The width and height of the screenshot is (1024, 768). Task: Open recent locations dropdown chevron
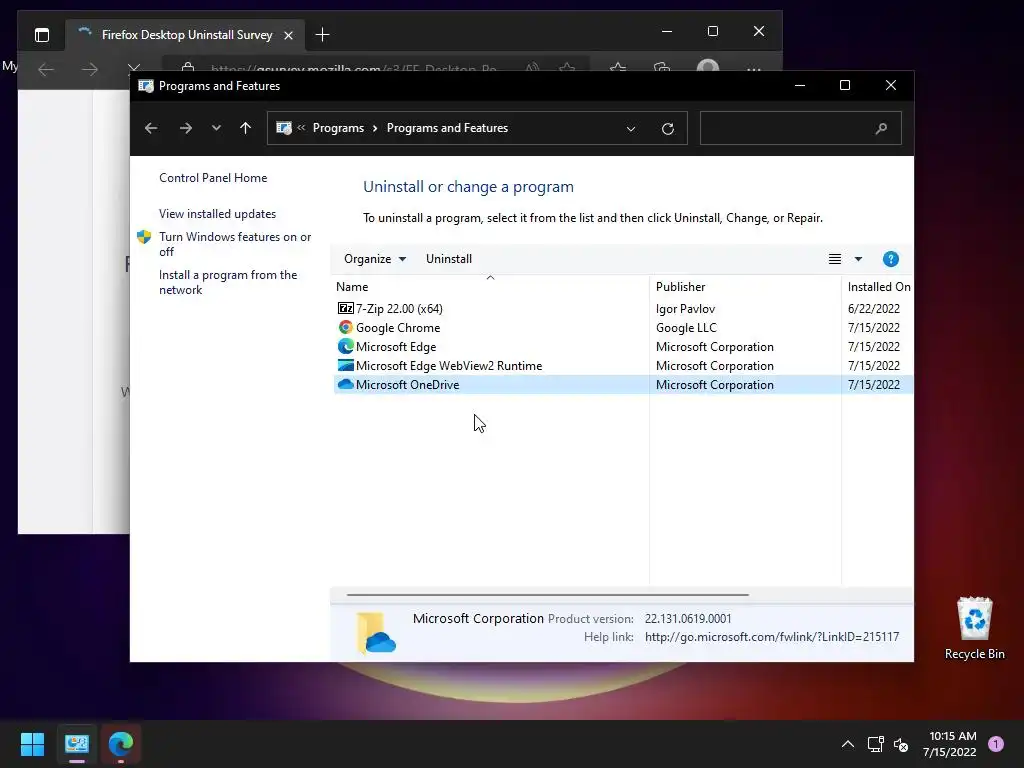[216, 128]
